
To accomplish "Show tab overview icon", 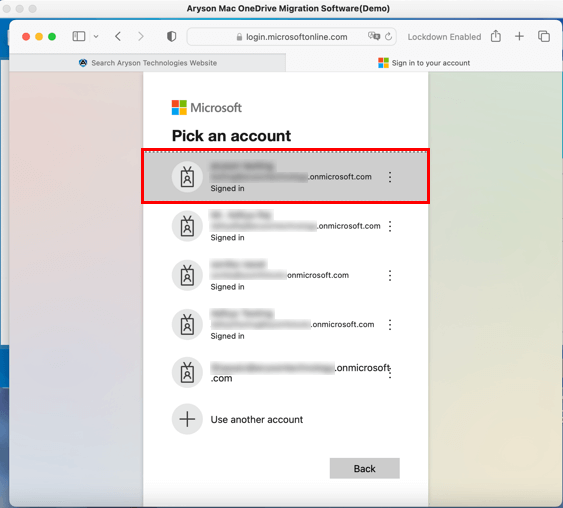I will pyautogui.click(x=544, y=36).
